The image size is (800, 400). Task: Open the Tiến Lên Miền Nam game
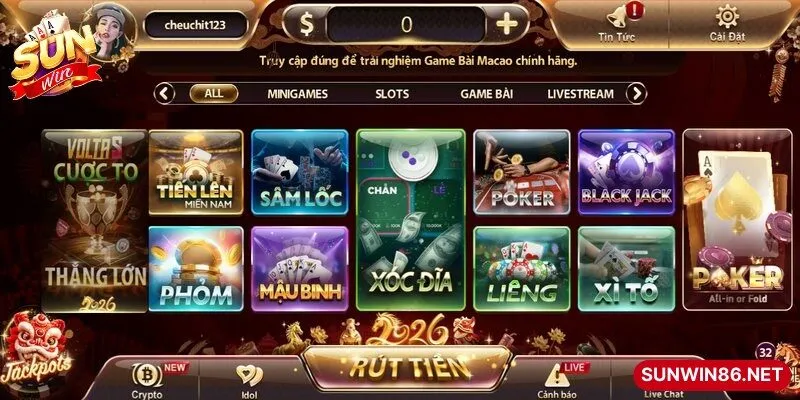(x=196, y=172)
